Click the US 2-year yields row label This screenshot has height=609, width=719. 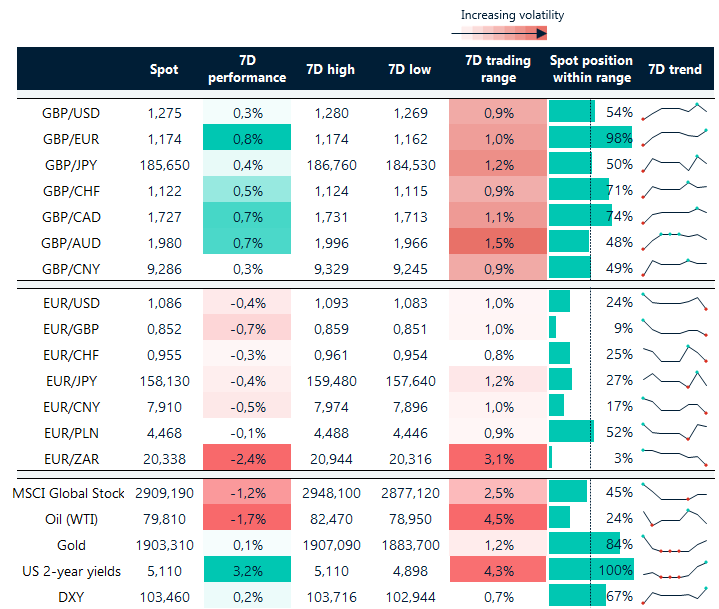click(72, 571)
